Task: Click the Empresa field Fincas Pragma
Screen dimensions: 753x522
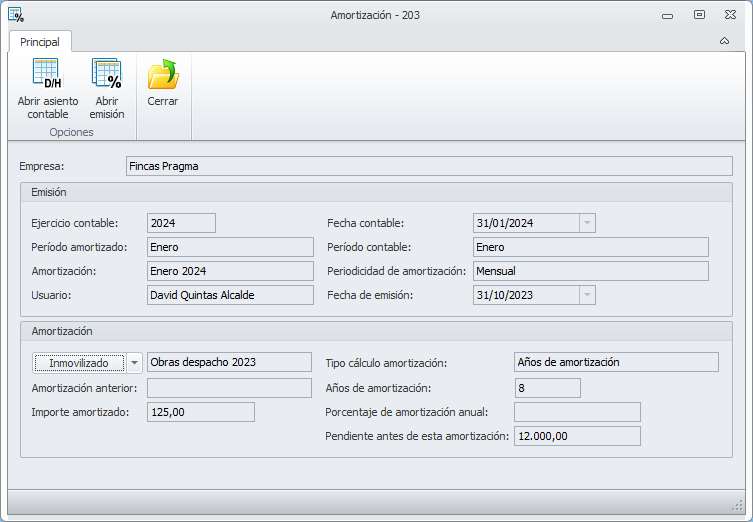Action: click(428, 167)
